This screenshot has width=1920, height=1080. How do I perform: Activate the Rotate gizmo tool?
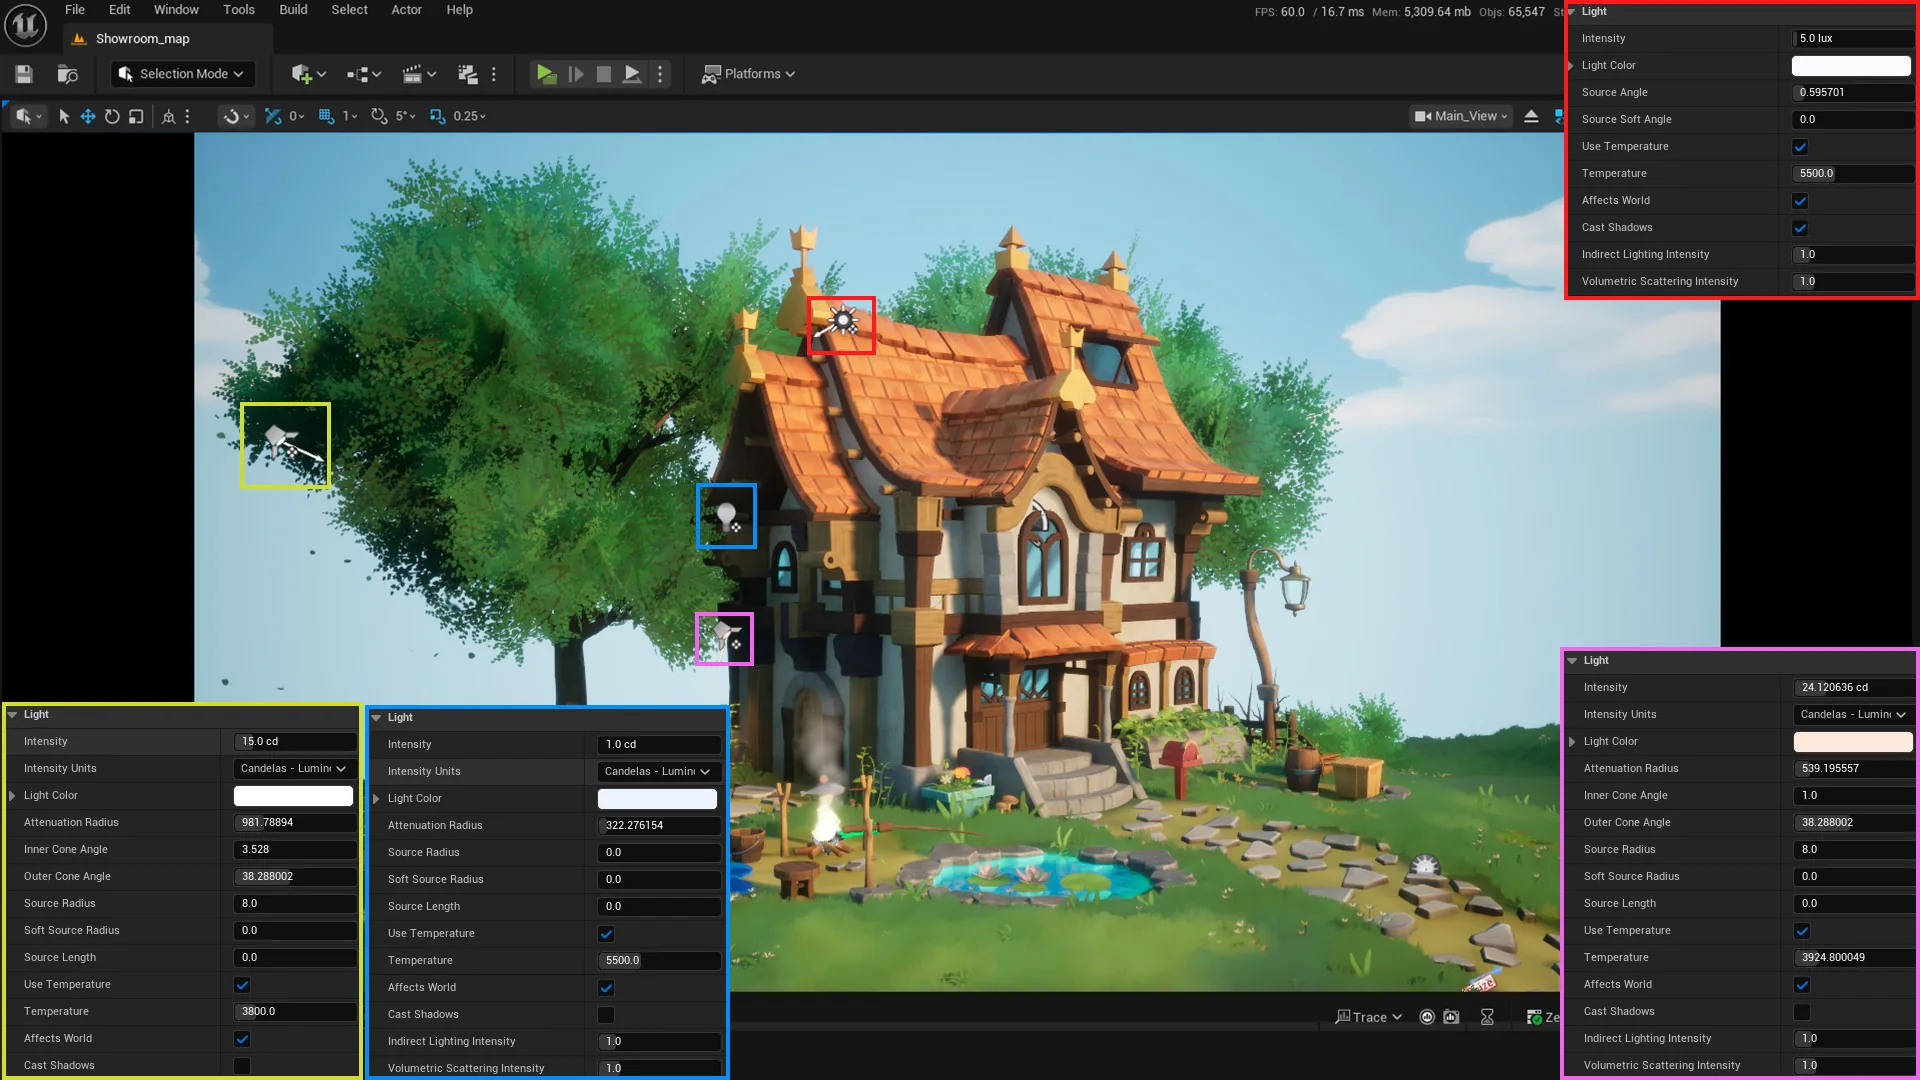tap(112, 116)
